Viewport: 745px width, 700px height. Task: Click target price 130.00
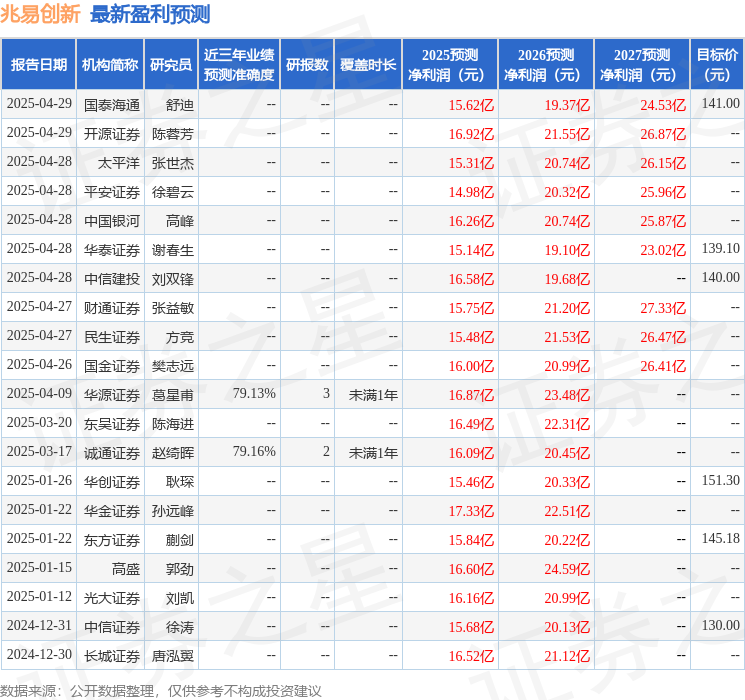click(721, 625)
